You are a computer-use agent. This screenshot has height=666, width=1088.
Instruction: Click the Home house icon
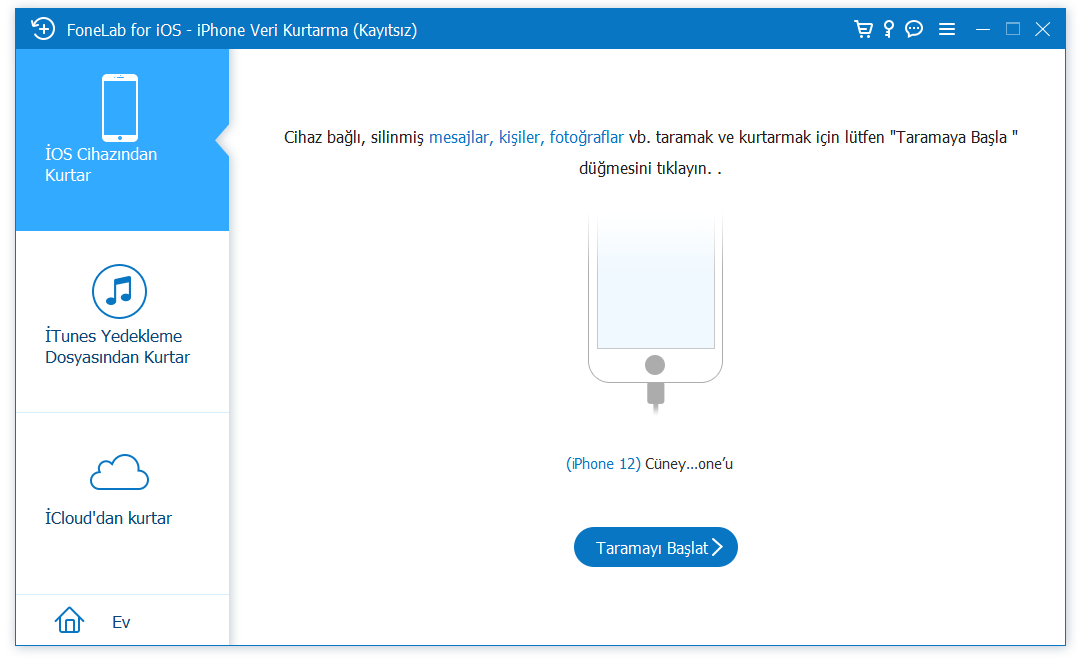tap(69, 621)
